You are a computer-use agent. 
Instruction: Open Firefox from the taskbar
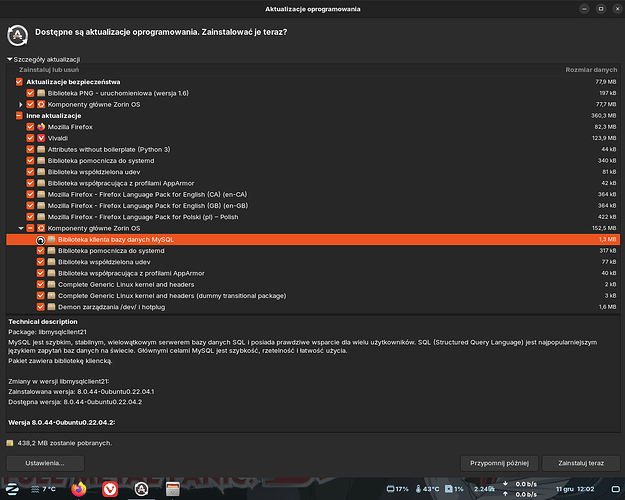coord(79,488)
